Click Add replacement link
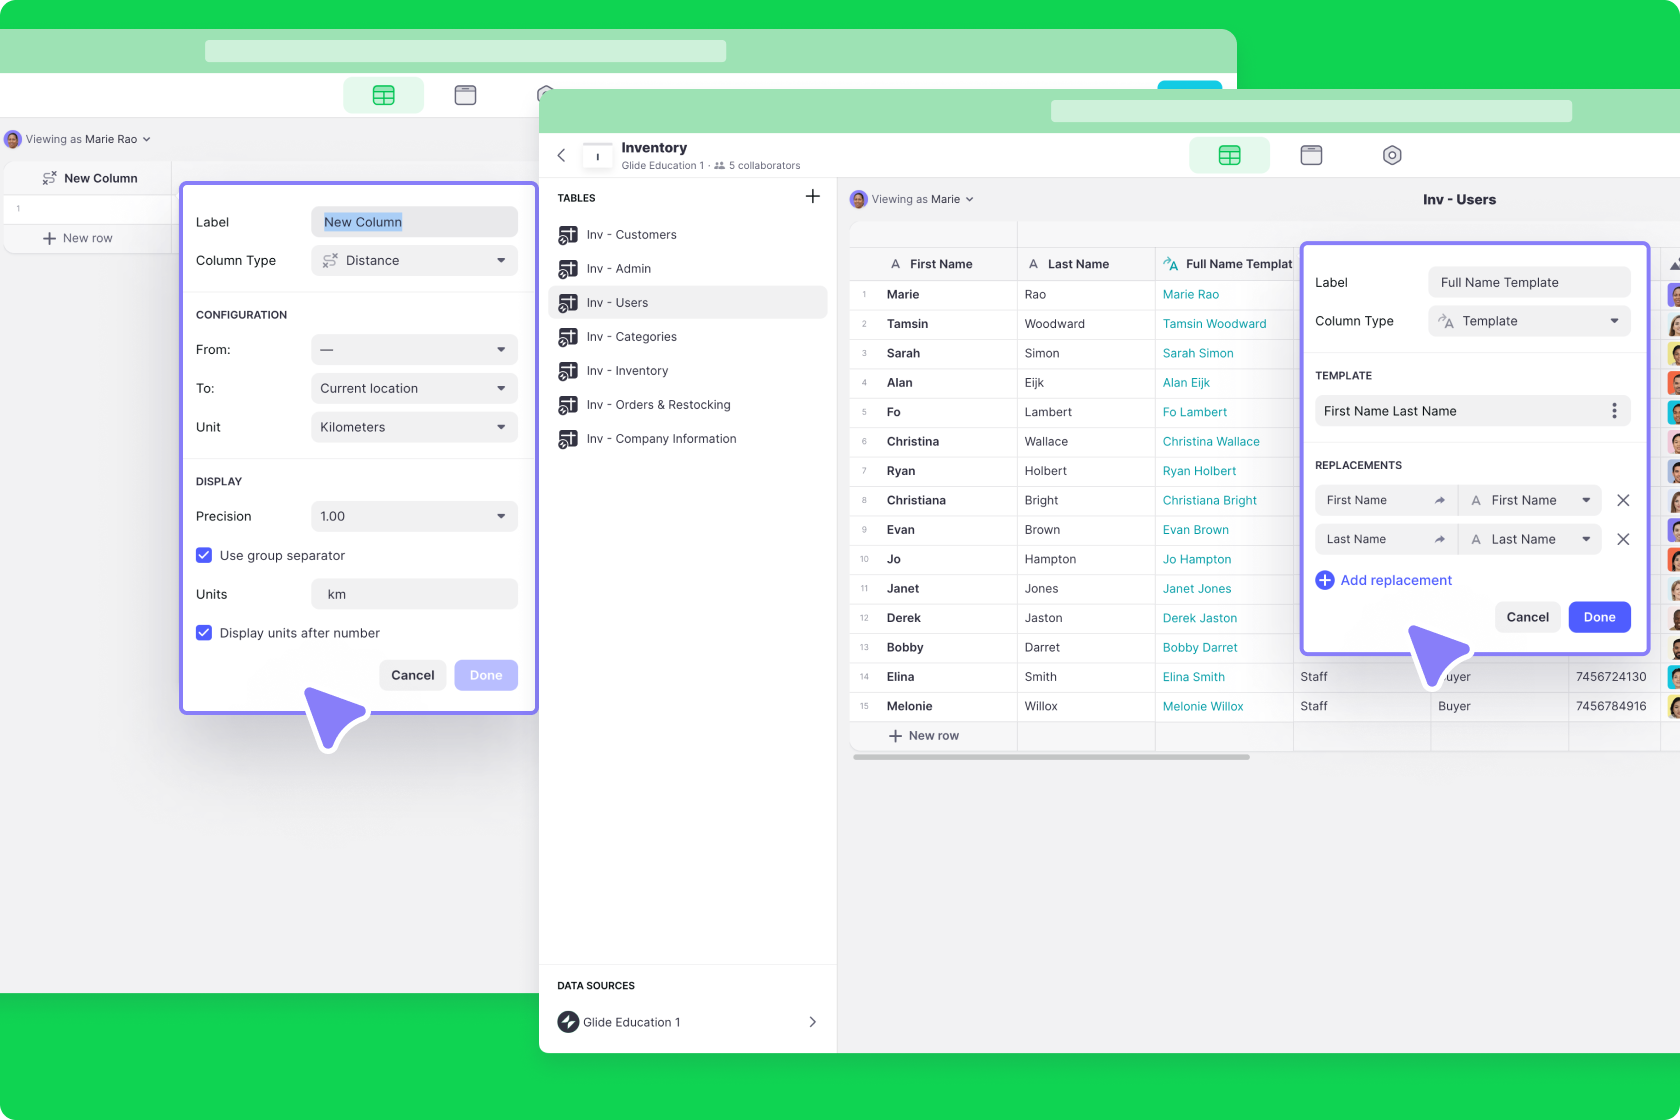The image size is (1680, 1120). coord(1395,580)
